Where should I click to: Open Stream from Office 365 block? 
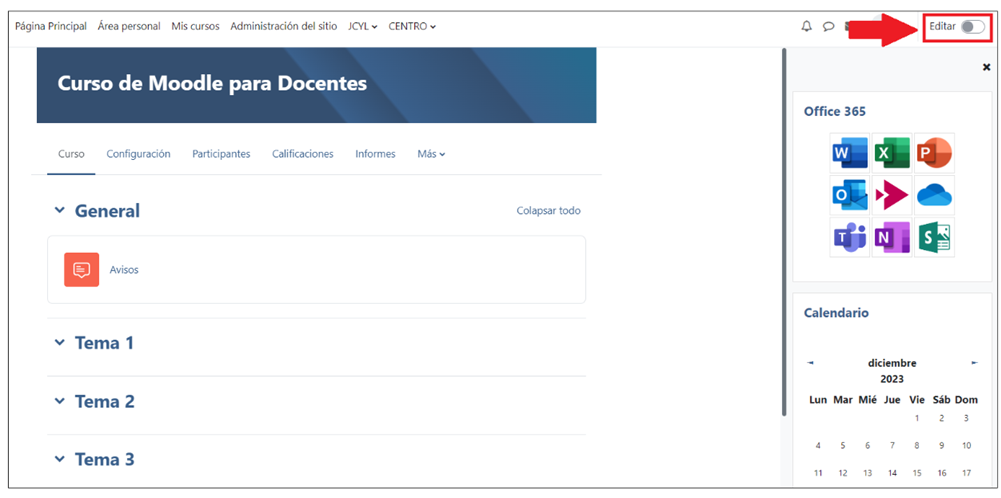pyautogui.click(x=892, y=195)
